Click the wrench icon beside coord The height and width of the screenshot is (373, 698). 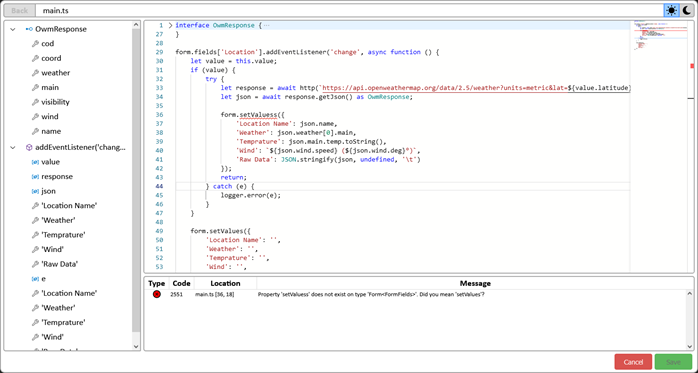click(35, 58)
